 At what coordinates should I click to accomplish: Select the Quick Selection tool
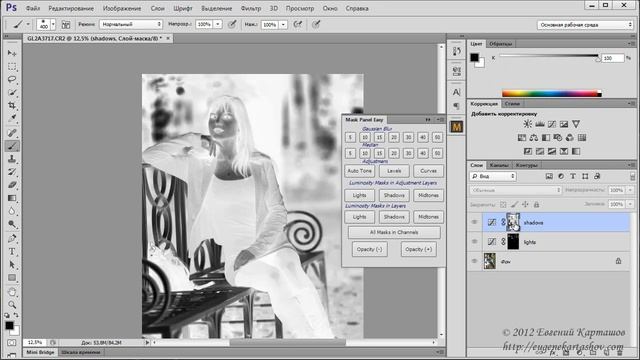point(12,92)
